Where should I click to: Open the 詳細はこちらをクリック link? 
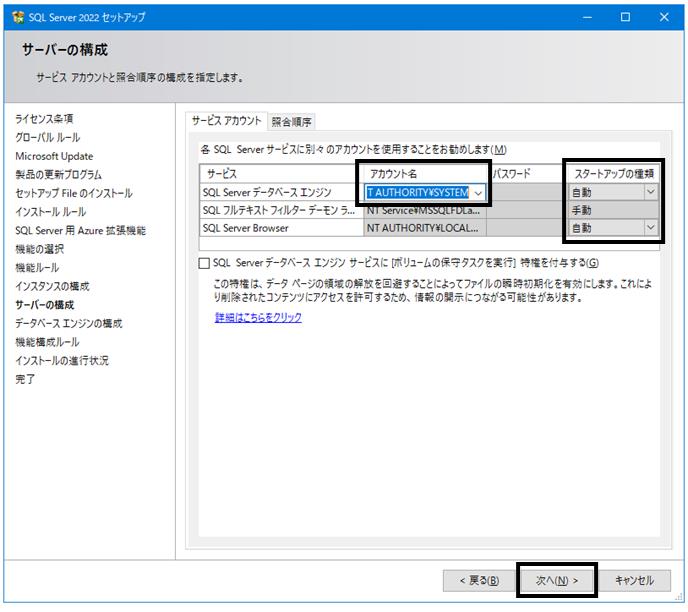(x=258, y=317)
